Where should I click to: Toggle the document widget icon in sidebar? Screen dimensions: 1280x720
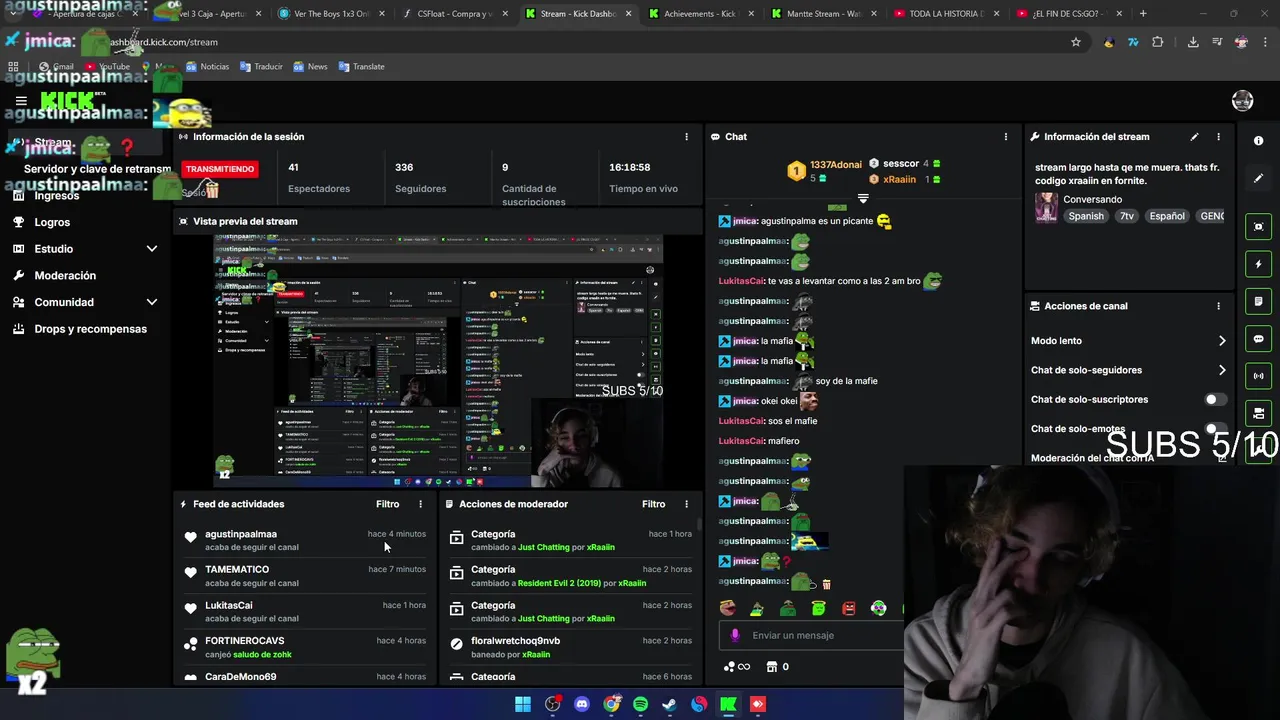[1258, 301]
